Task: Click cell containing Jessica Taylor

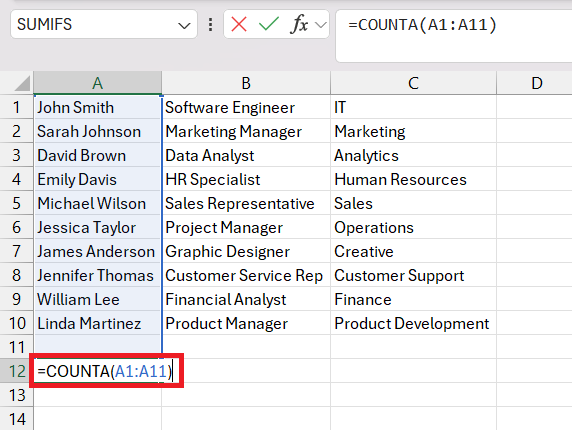Action: pyautogui.click(x=98, y=227)
